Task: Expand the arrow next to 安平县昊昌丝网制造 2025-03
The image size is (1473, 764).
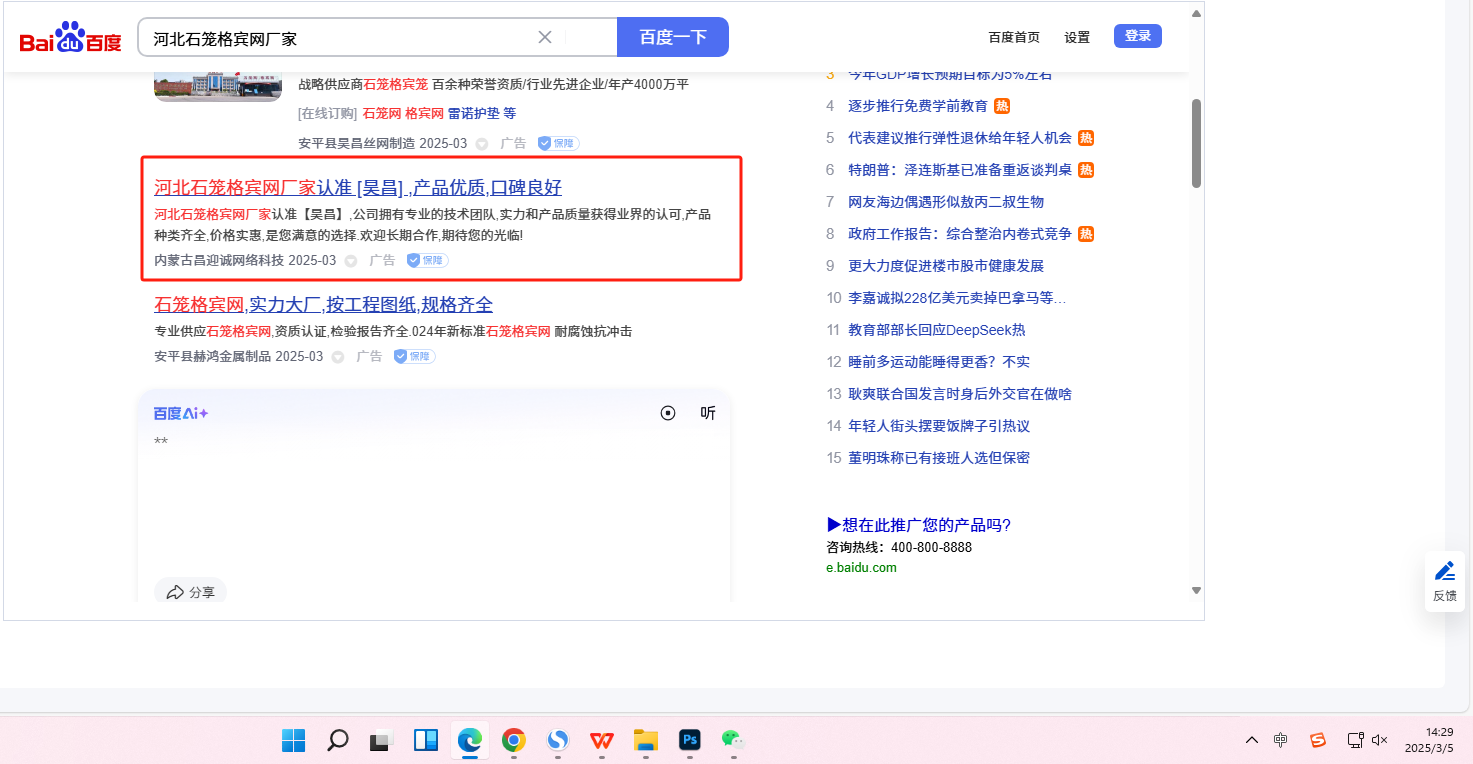Action: (481, 144)
